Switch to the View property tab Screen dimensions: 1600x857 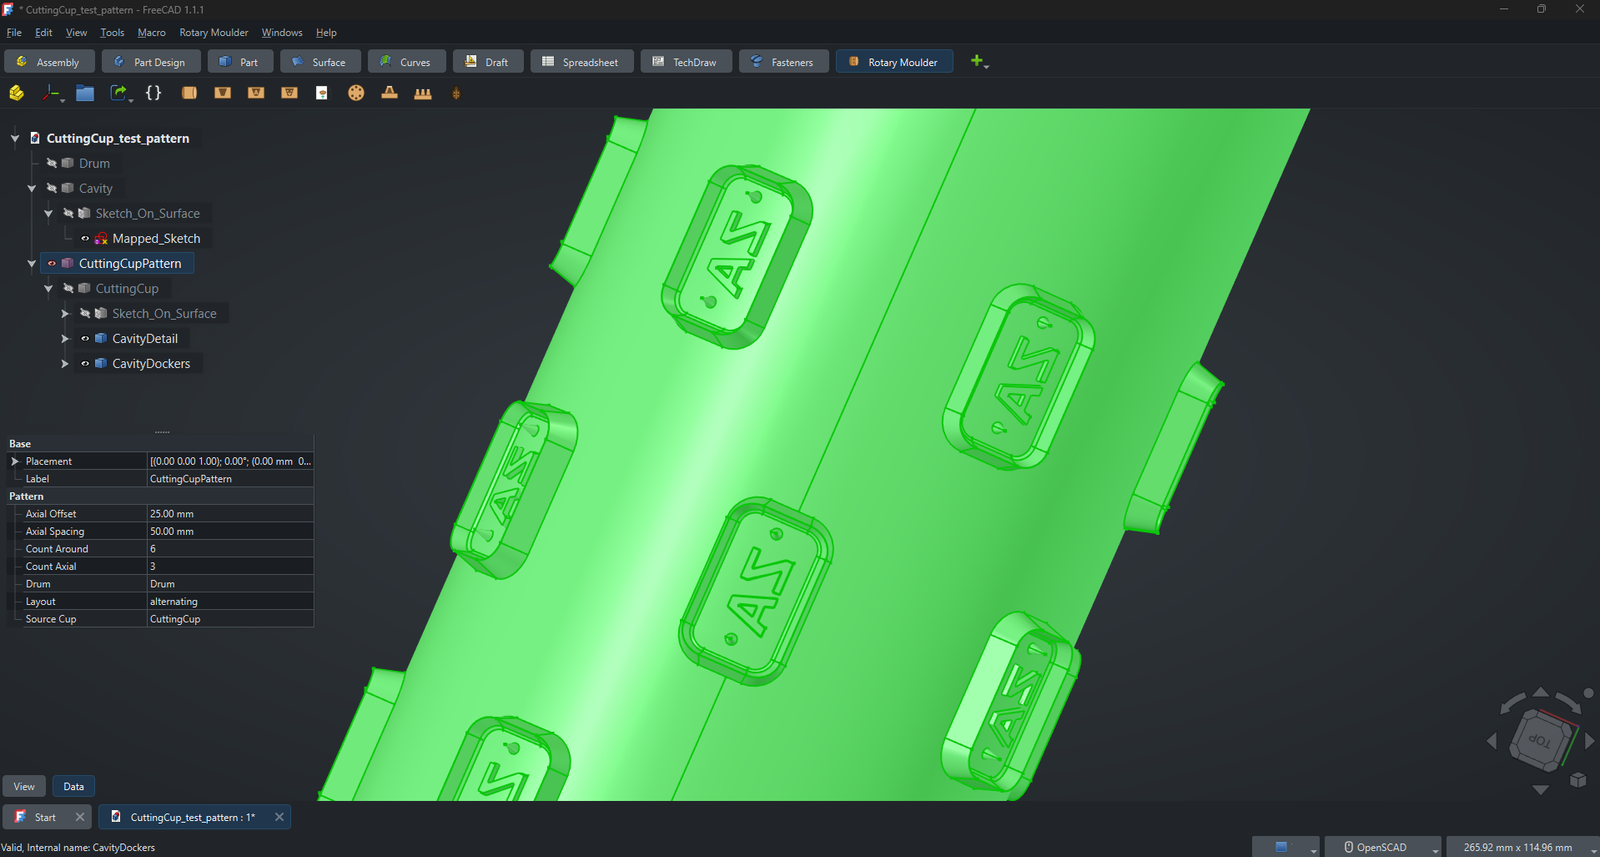24,786
